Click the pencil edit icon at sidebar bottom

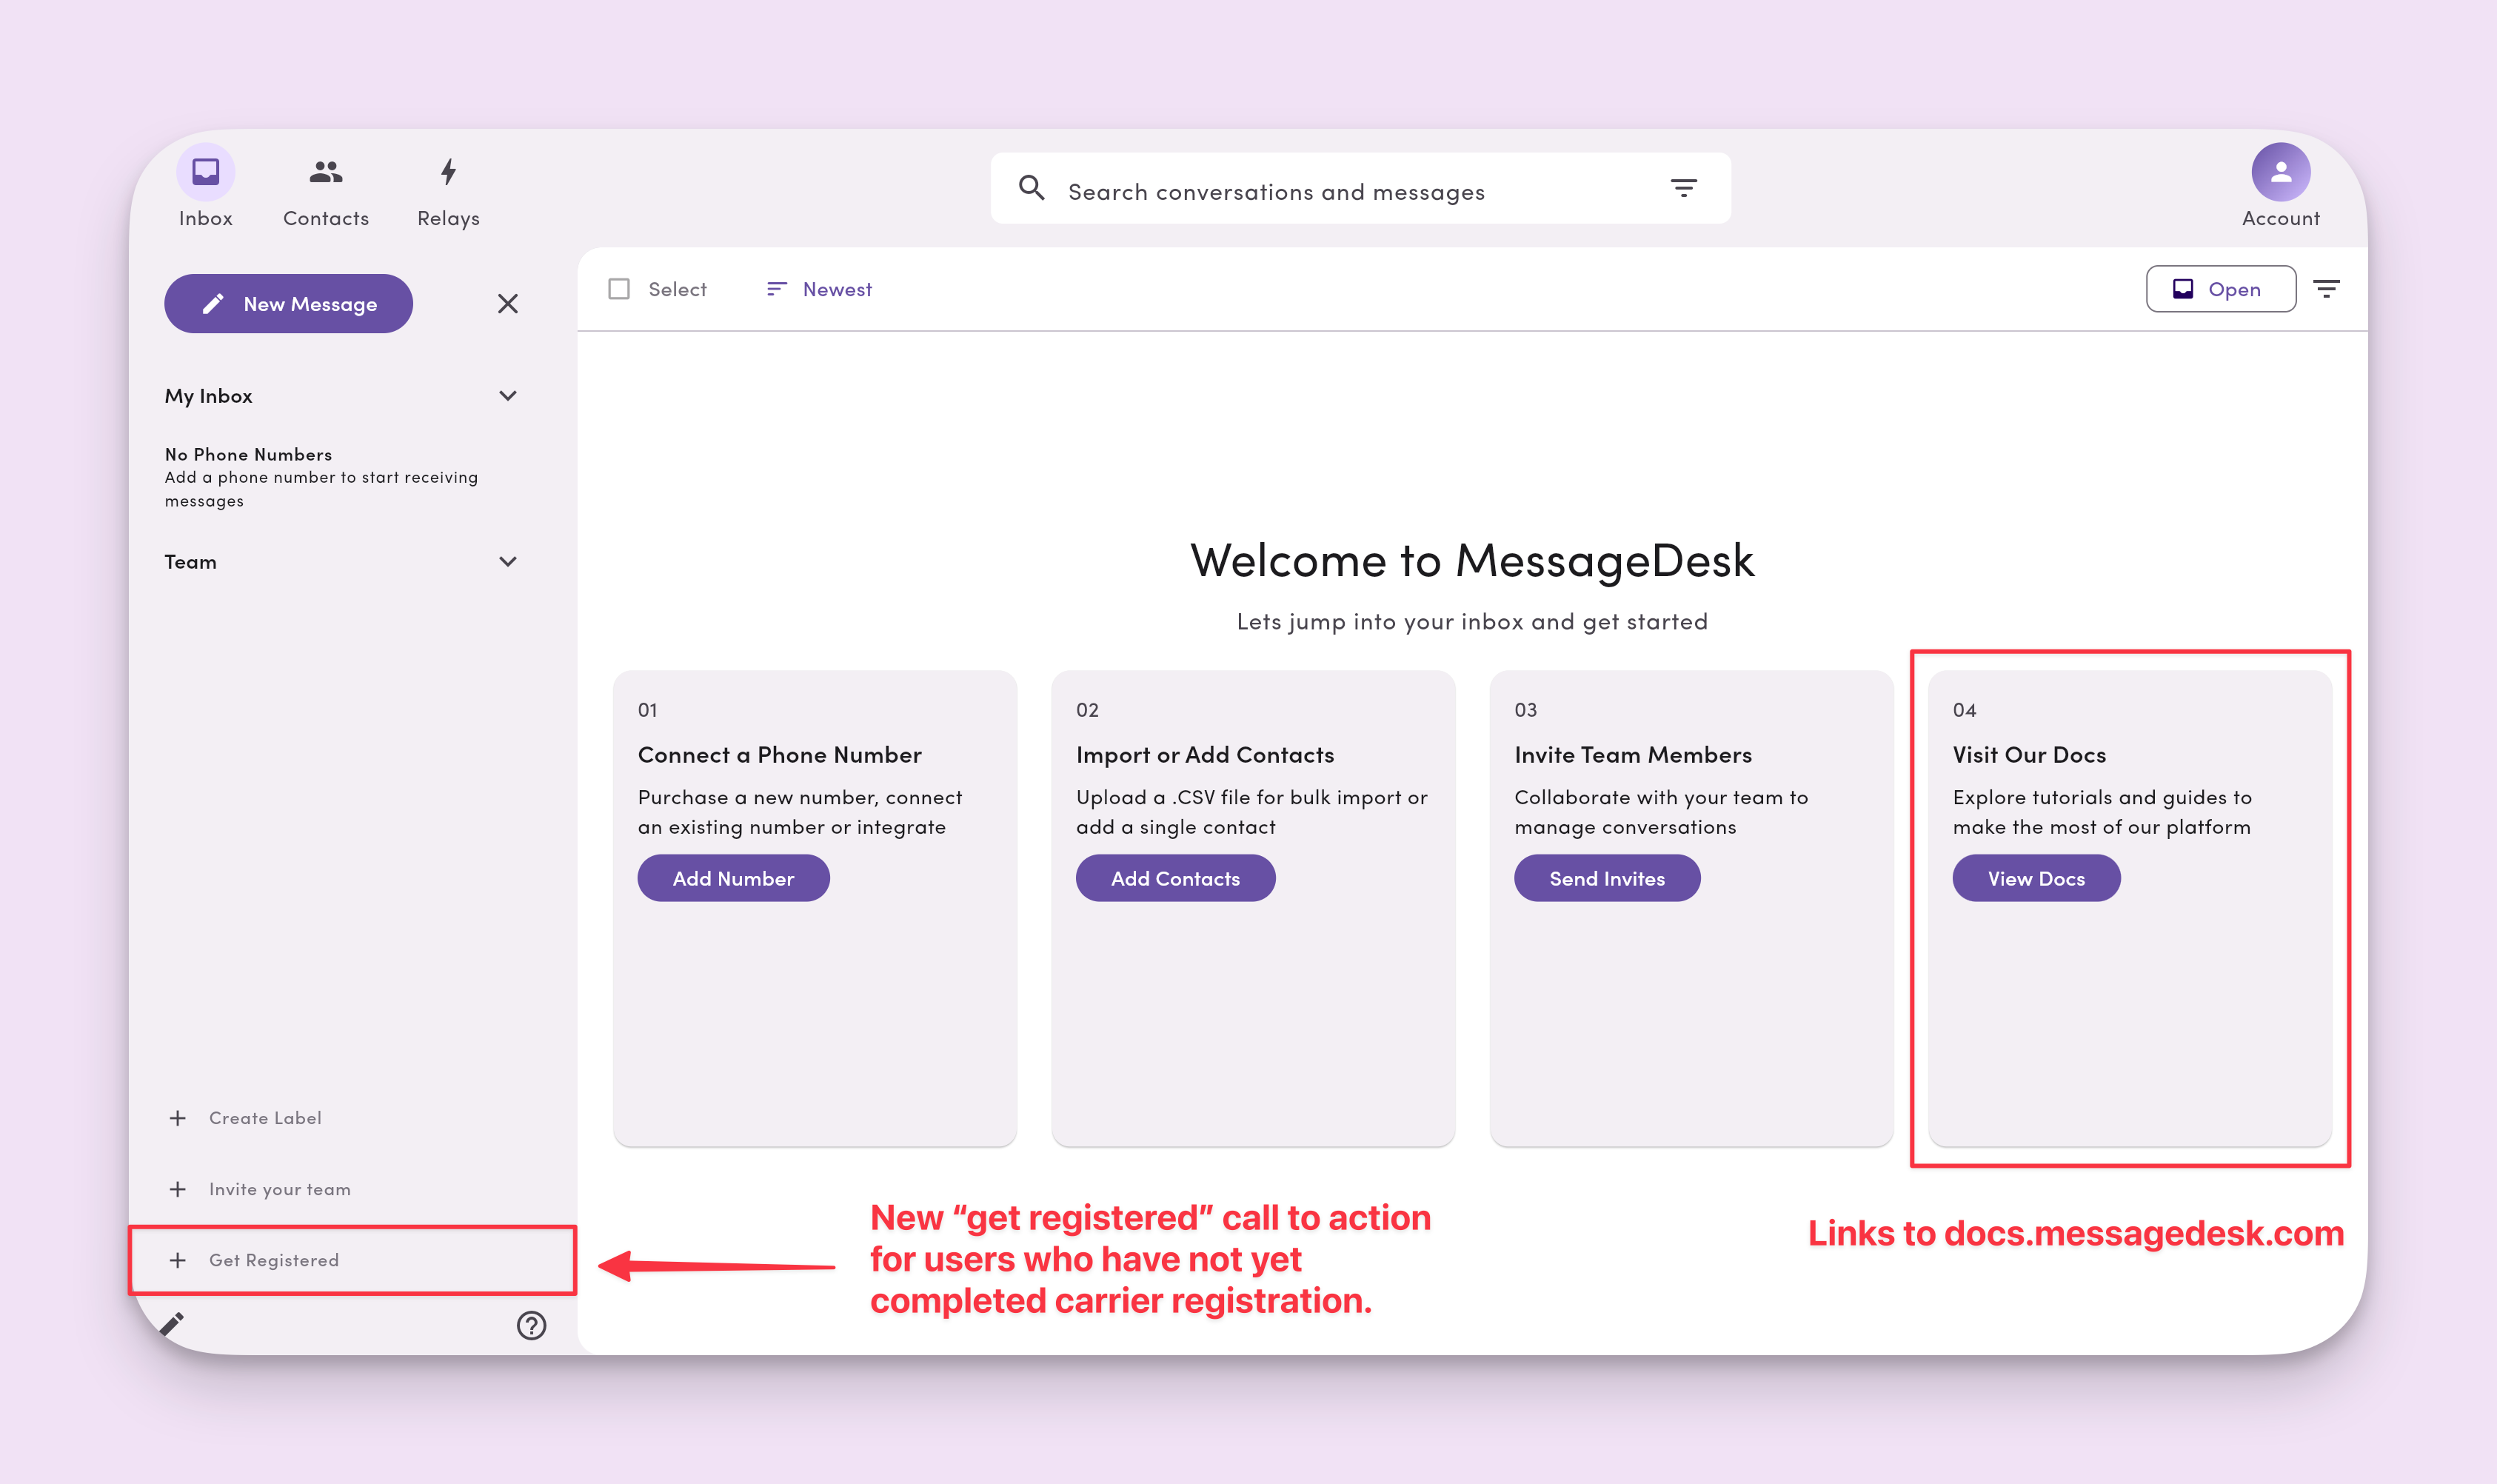tap(172, 1324)
